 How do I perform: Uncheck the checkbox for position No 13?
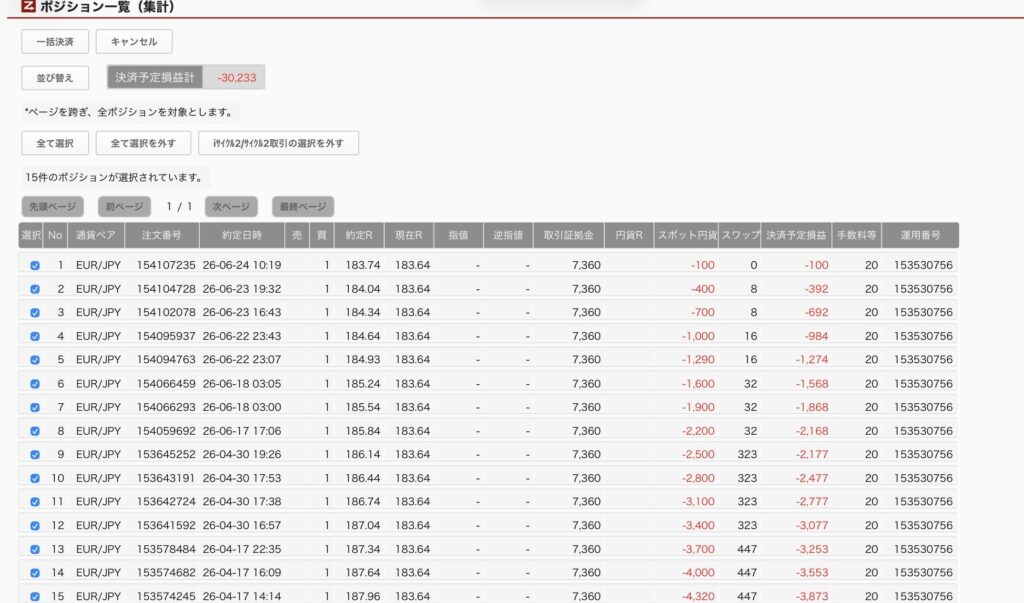tap(35, 549)
